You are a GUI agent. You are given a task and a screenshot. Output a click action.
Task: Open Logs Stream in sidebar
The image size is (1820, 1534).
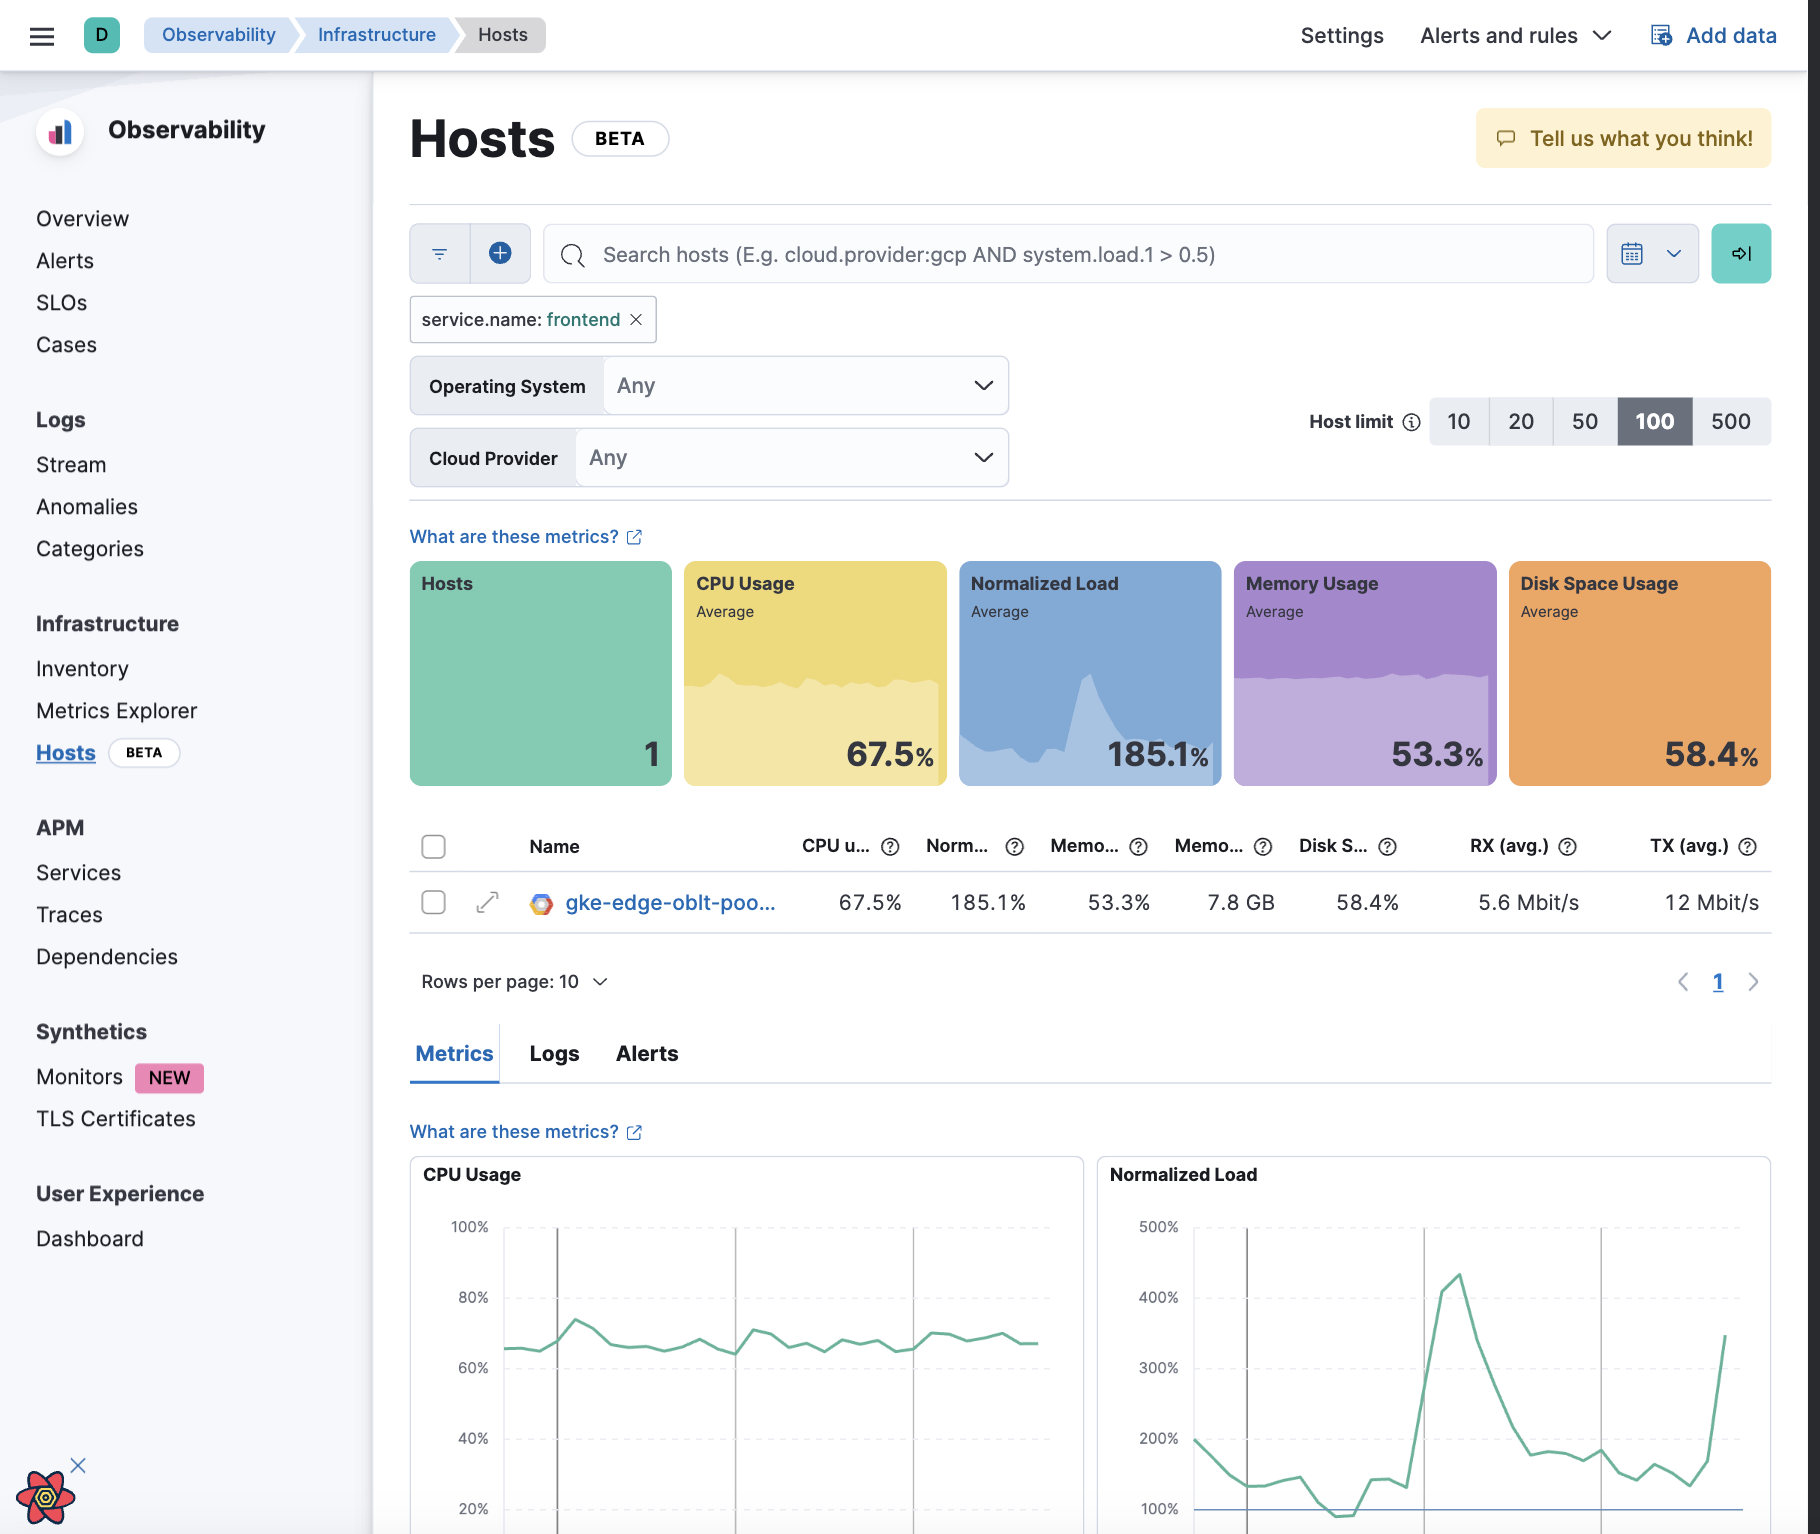tap(71, 465)
